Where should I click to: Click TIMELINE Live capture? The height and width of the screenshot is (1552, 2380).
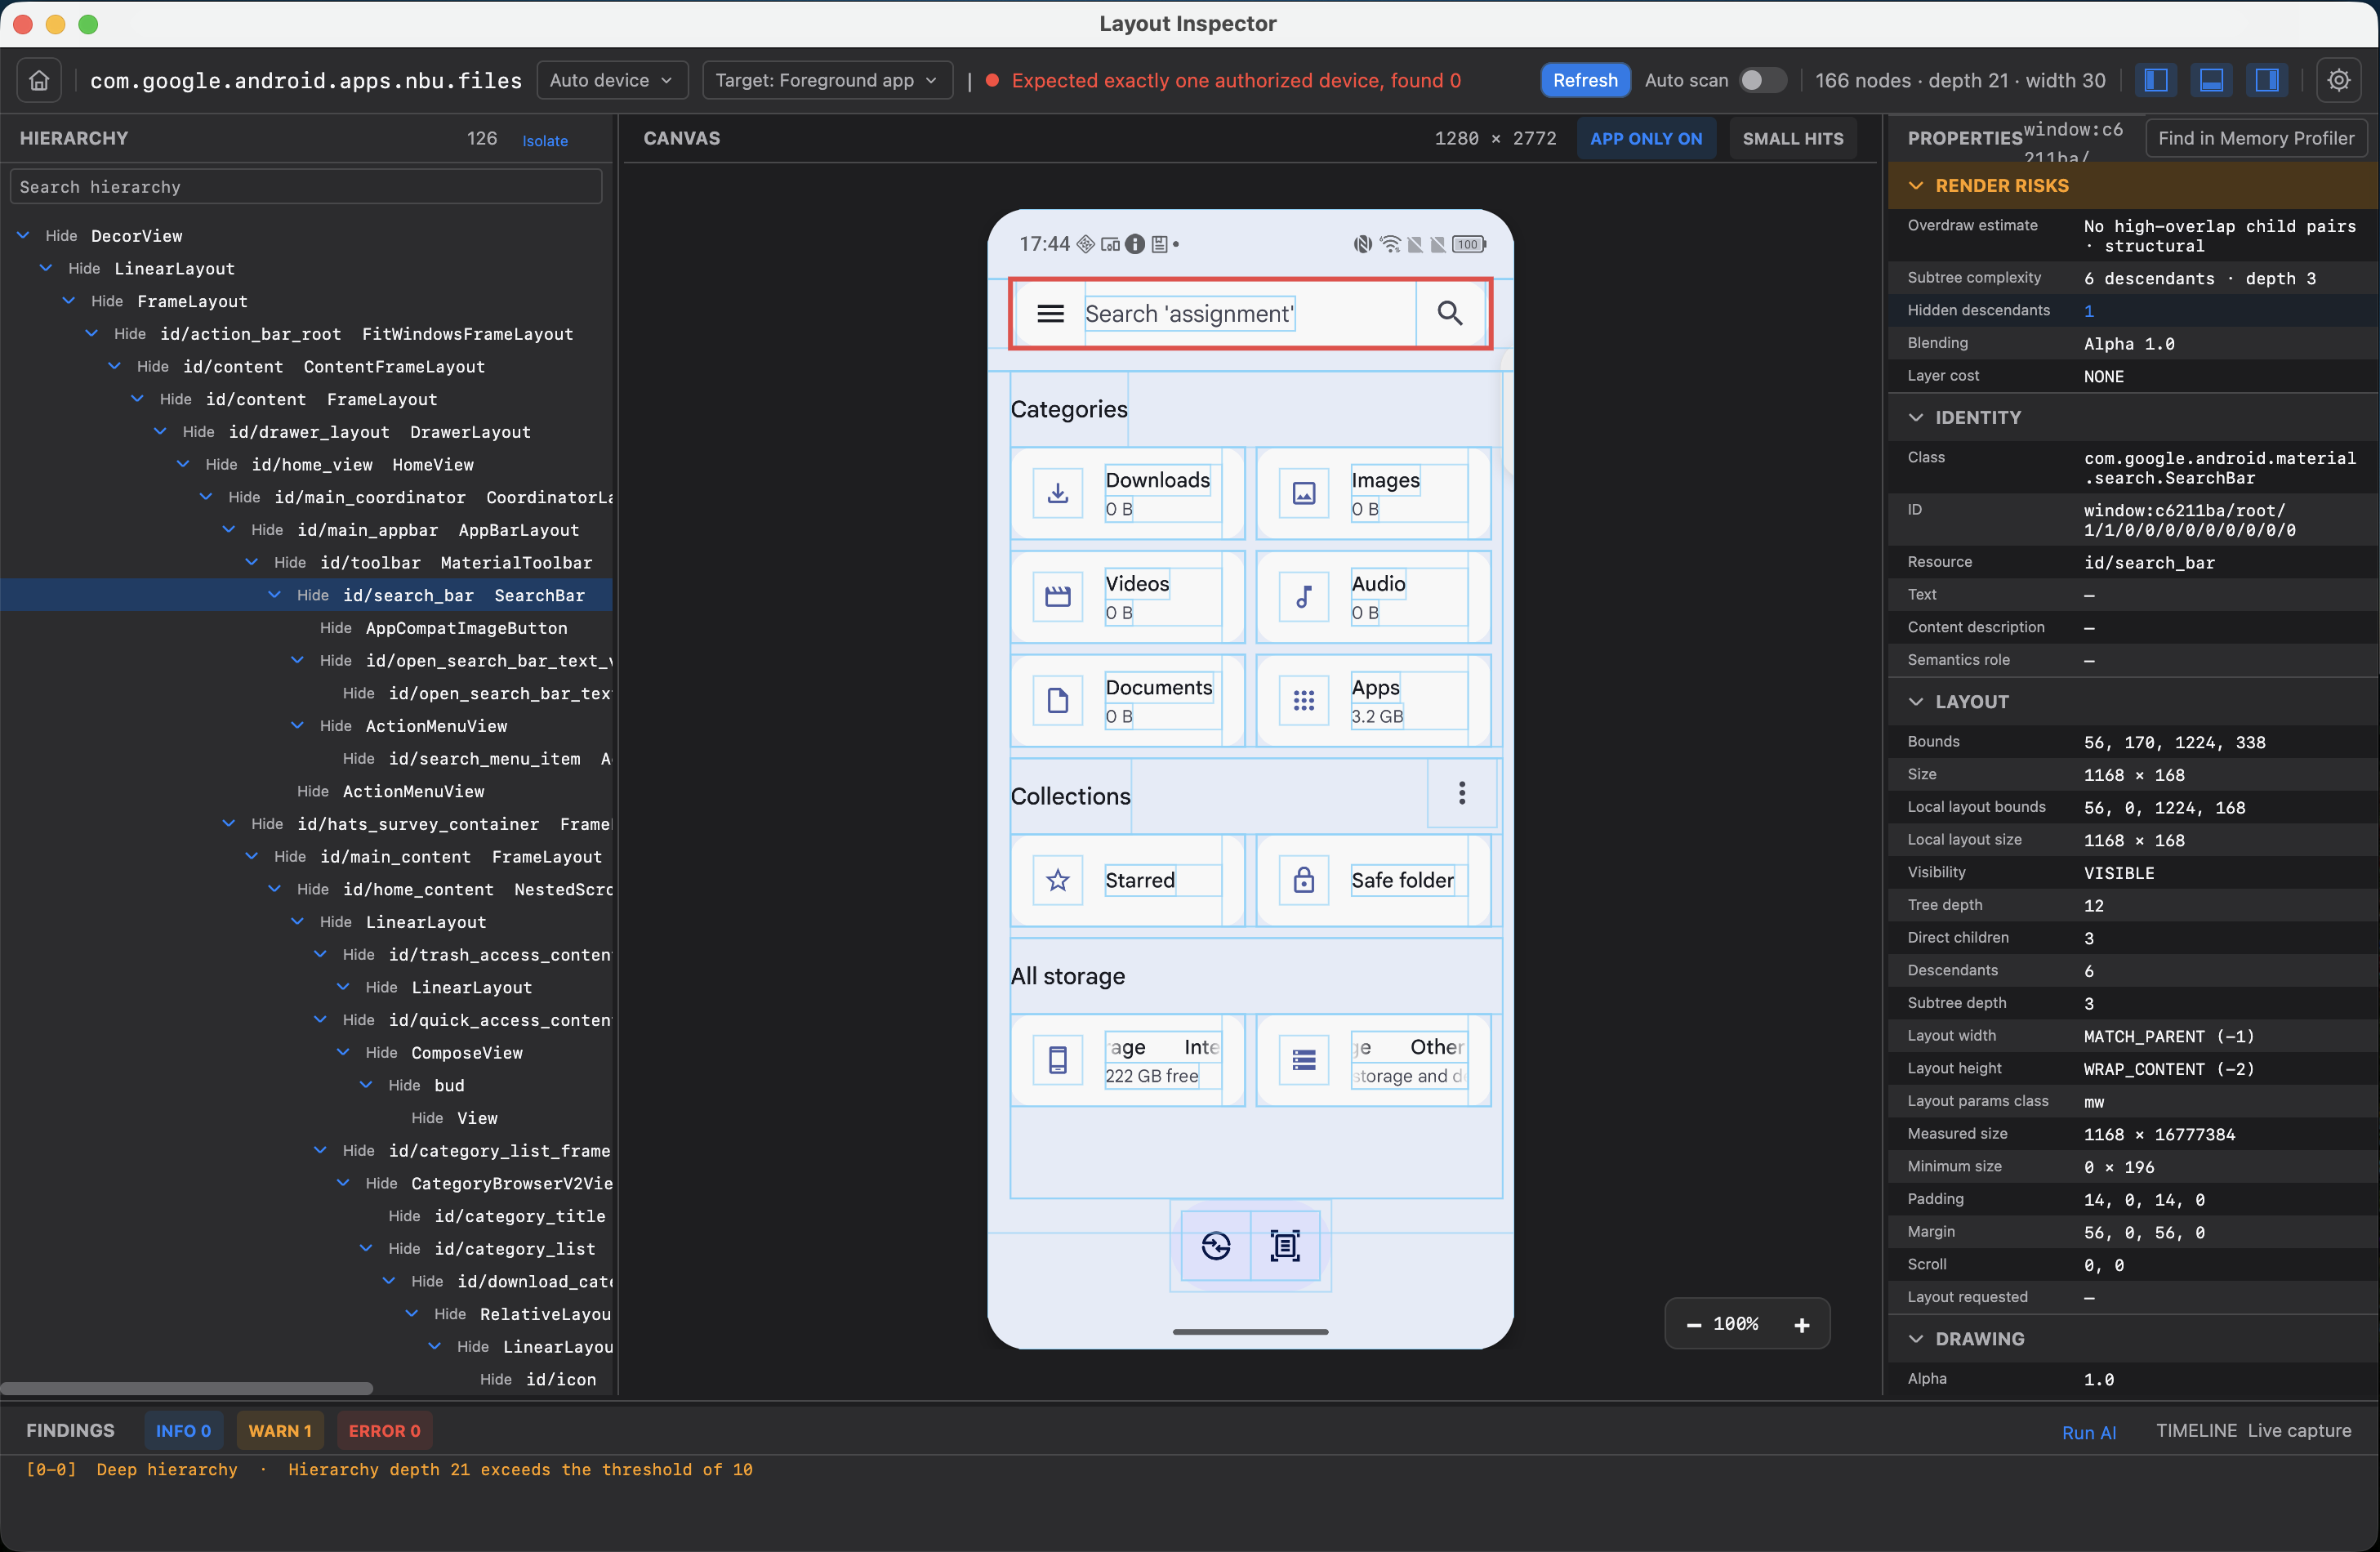pos(2253,1431)
